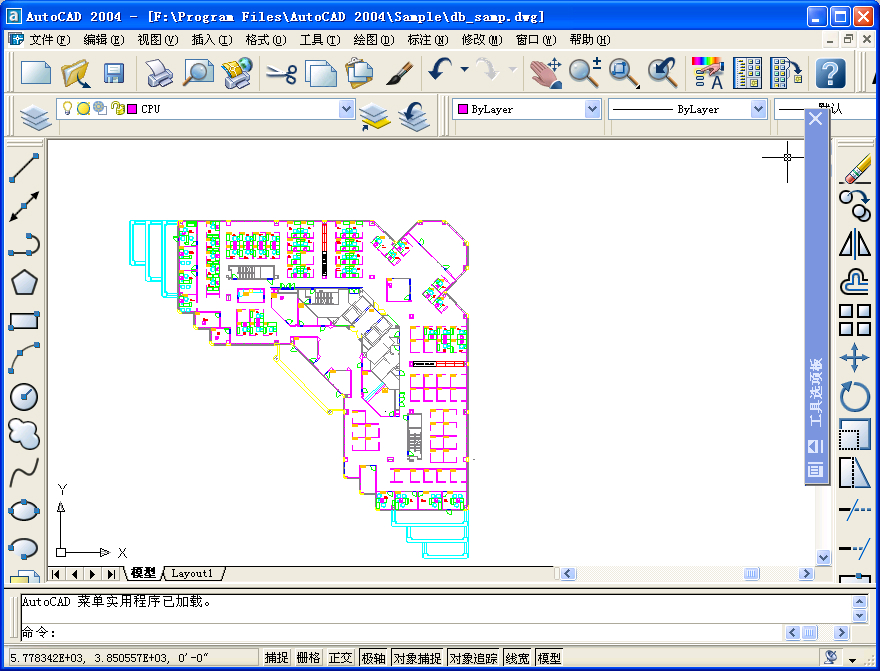Select the Rectangle tool
Image resolution: width=880 pixels, height=671 pixels.
pos(23,320)
